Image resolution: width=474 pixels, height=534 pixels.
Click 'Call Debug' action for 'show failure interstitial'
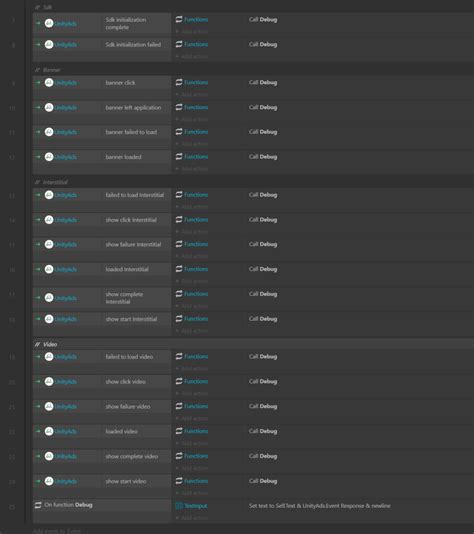pyautogui.click(x=263, y=244)
